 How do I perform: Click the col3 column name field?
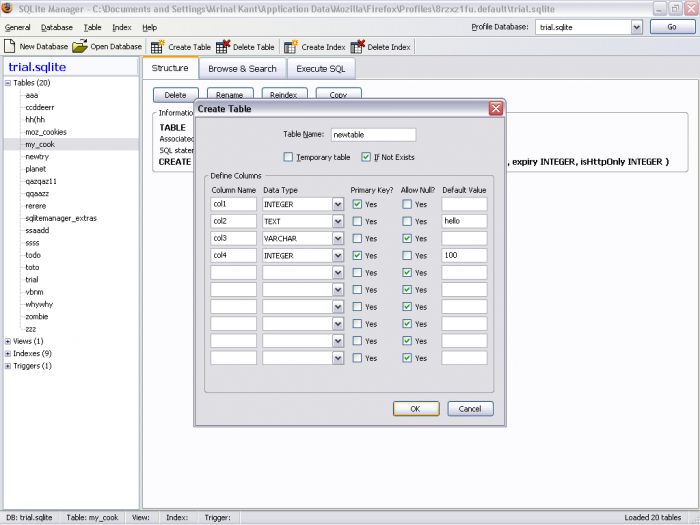(233, 238)
